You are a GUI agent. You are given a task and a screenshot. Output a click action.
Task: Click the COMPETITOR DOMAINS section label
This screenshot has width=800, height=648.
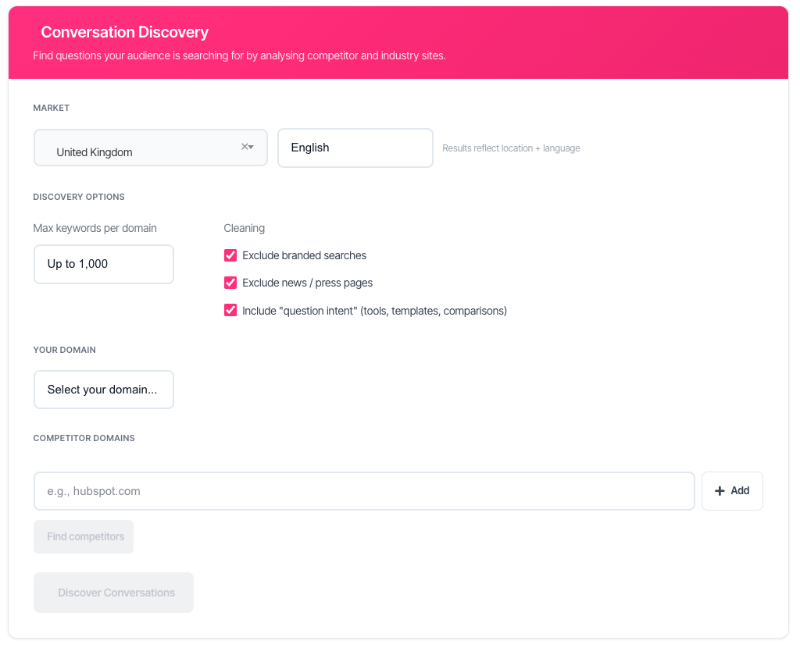[84, 438]
